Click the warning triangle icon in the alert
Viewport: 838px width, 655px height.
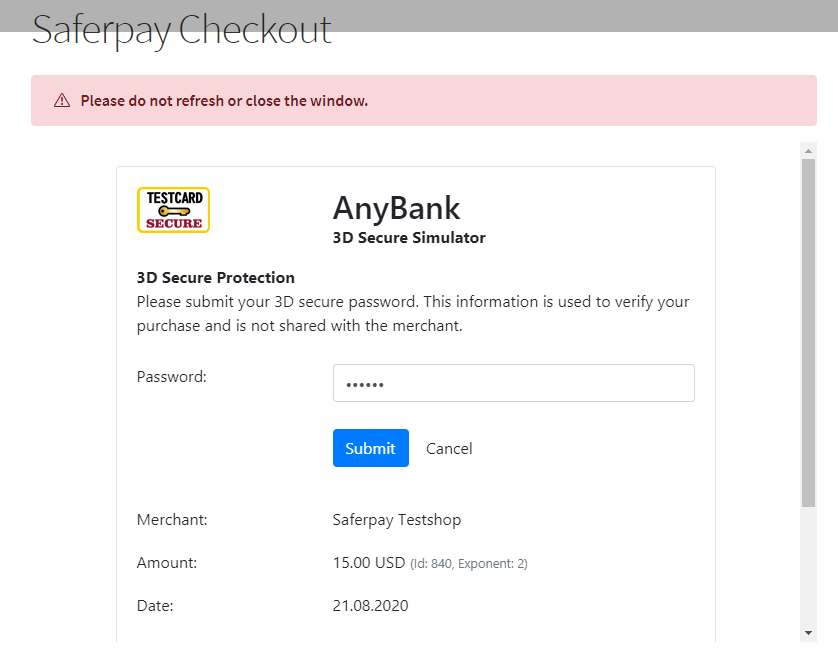pos(62,100)
